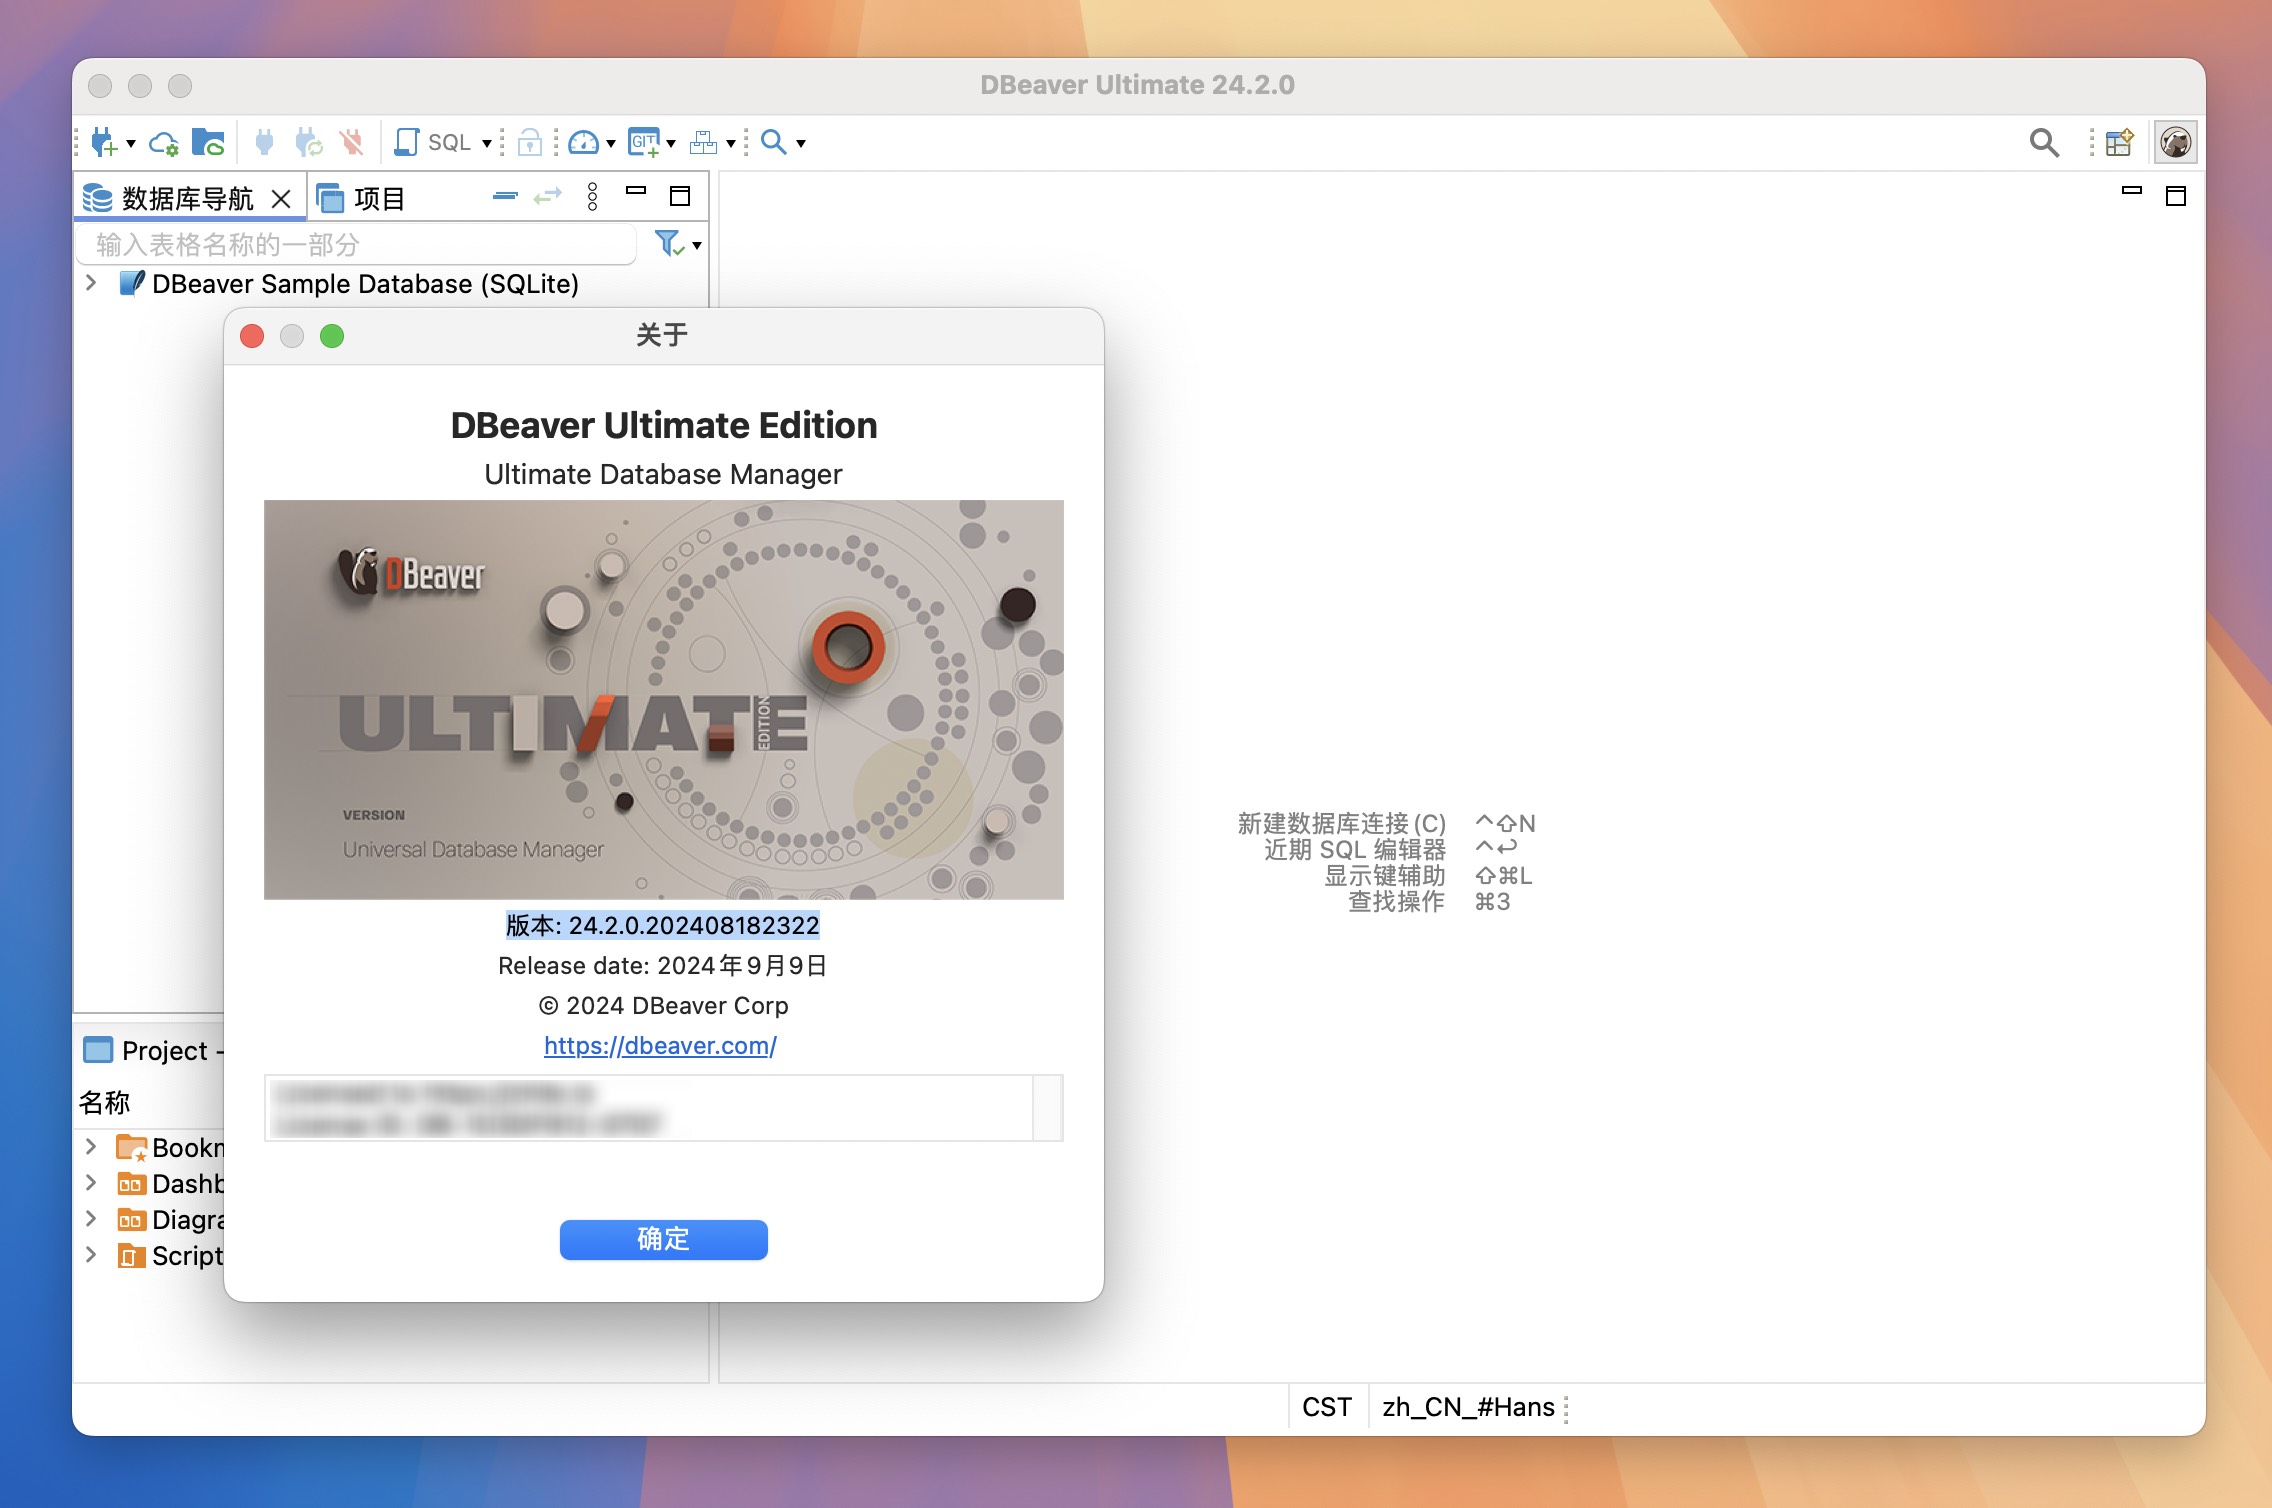This screenshot has height=1508, width=2272.
Task: Click the zh_CN_#Hans locale status entry
Action: (x=1468, y=1408)
